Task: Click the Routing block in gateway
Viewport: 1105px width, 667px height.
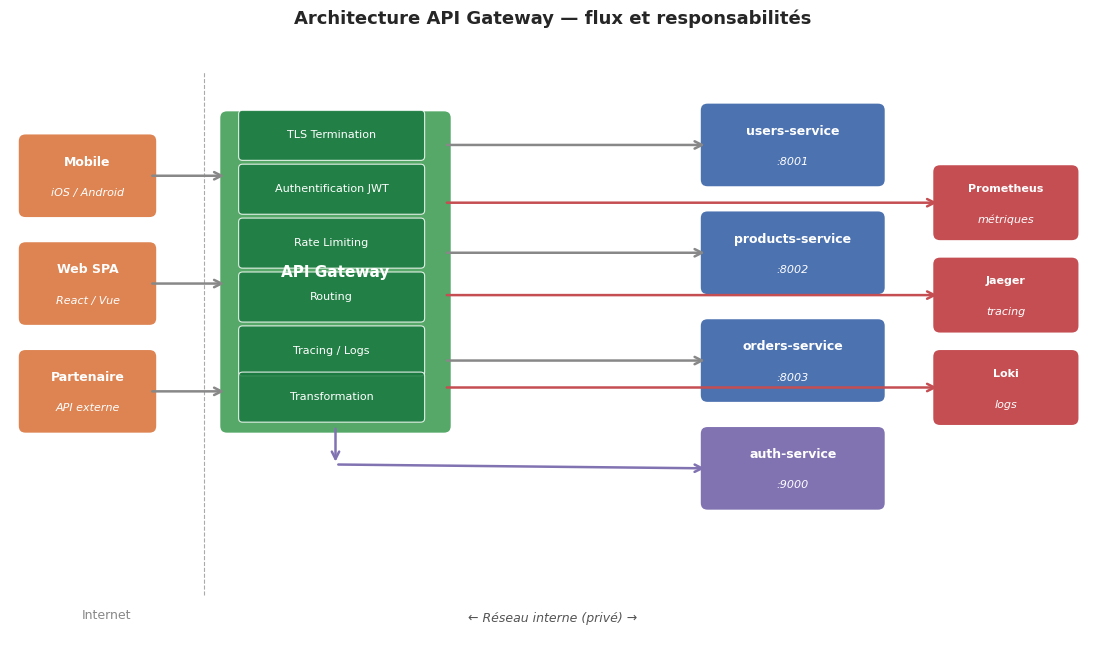Action: [x=331, y=302]
